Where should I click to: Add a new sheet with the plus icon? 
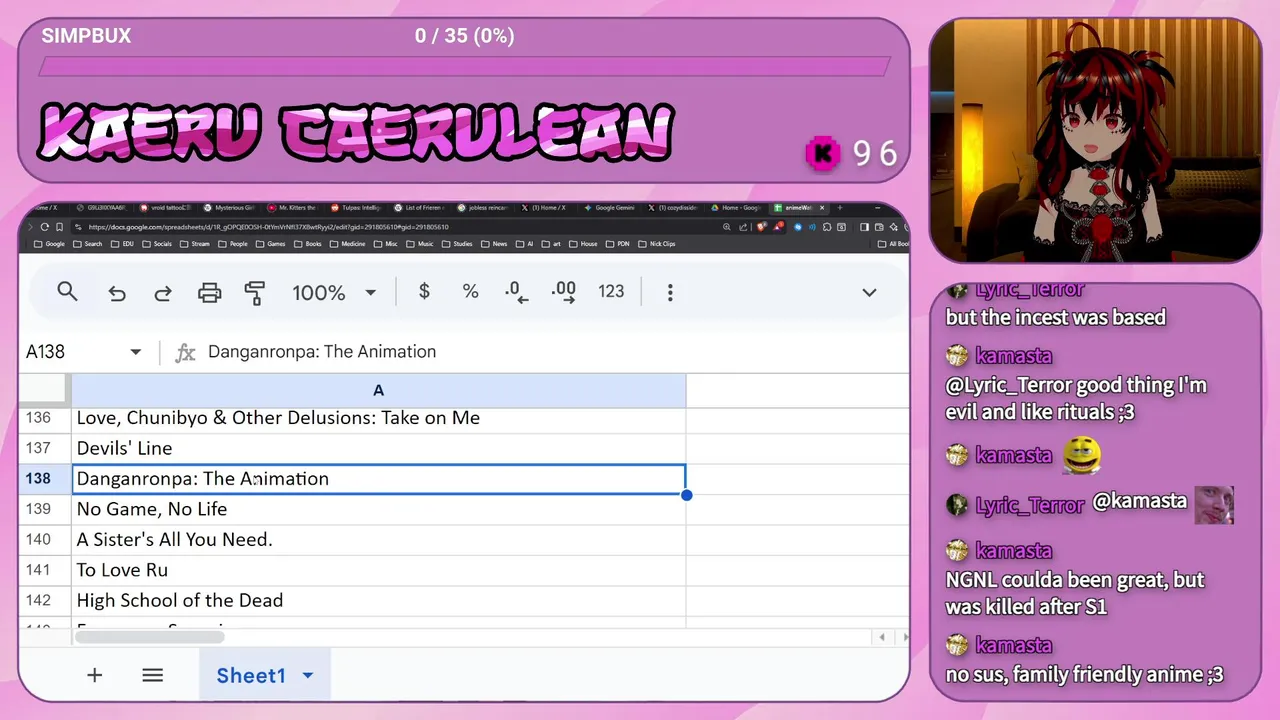click(x=94, y=675)
